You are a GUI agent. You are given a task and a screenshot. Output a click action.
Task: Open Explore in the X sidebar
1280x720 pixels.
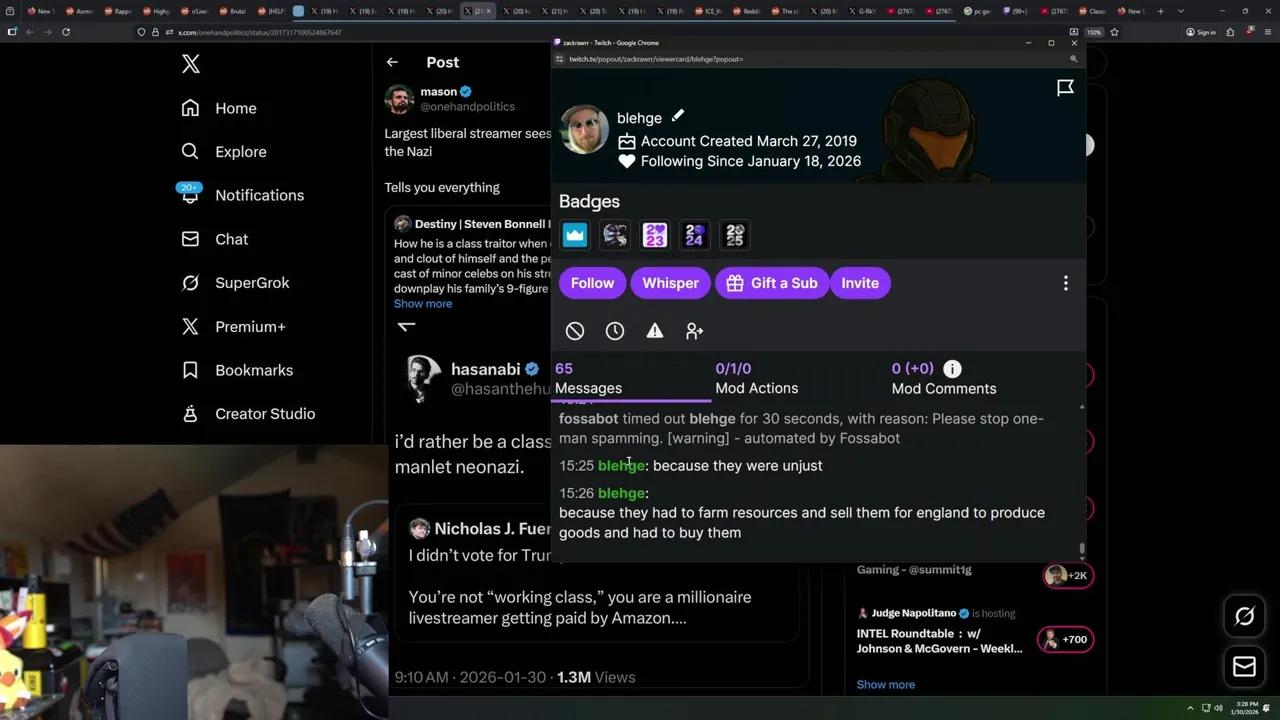[224, 152]
